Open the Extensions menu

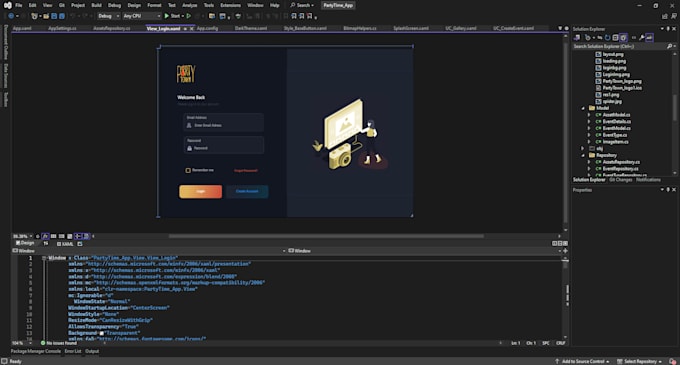[230, 5]
